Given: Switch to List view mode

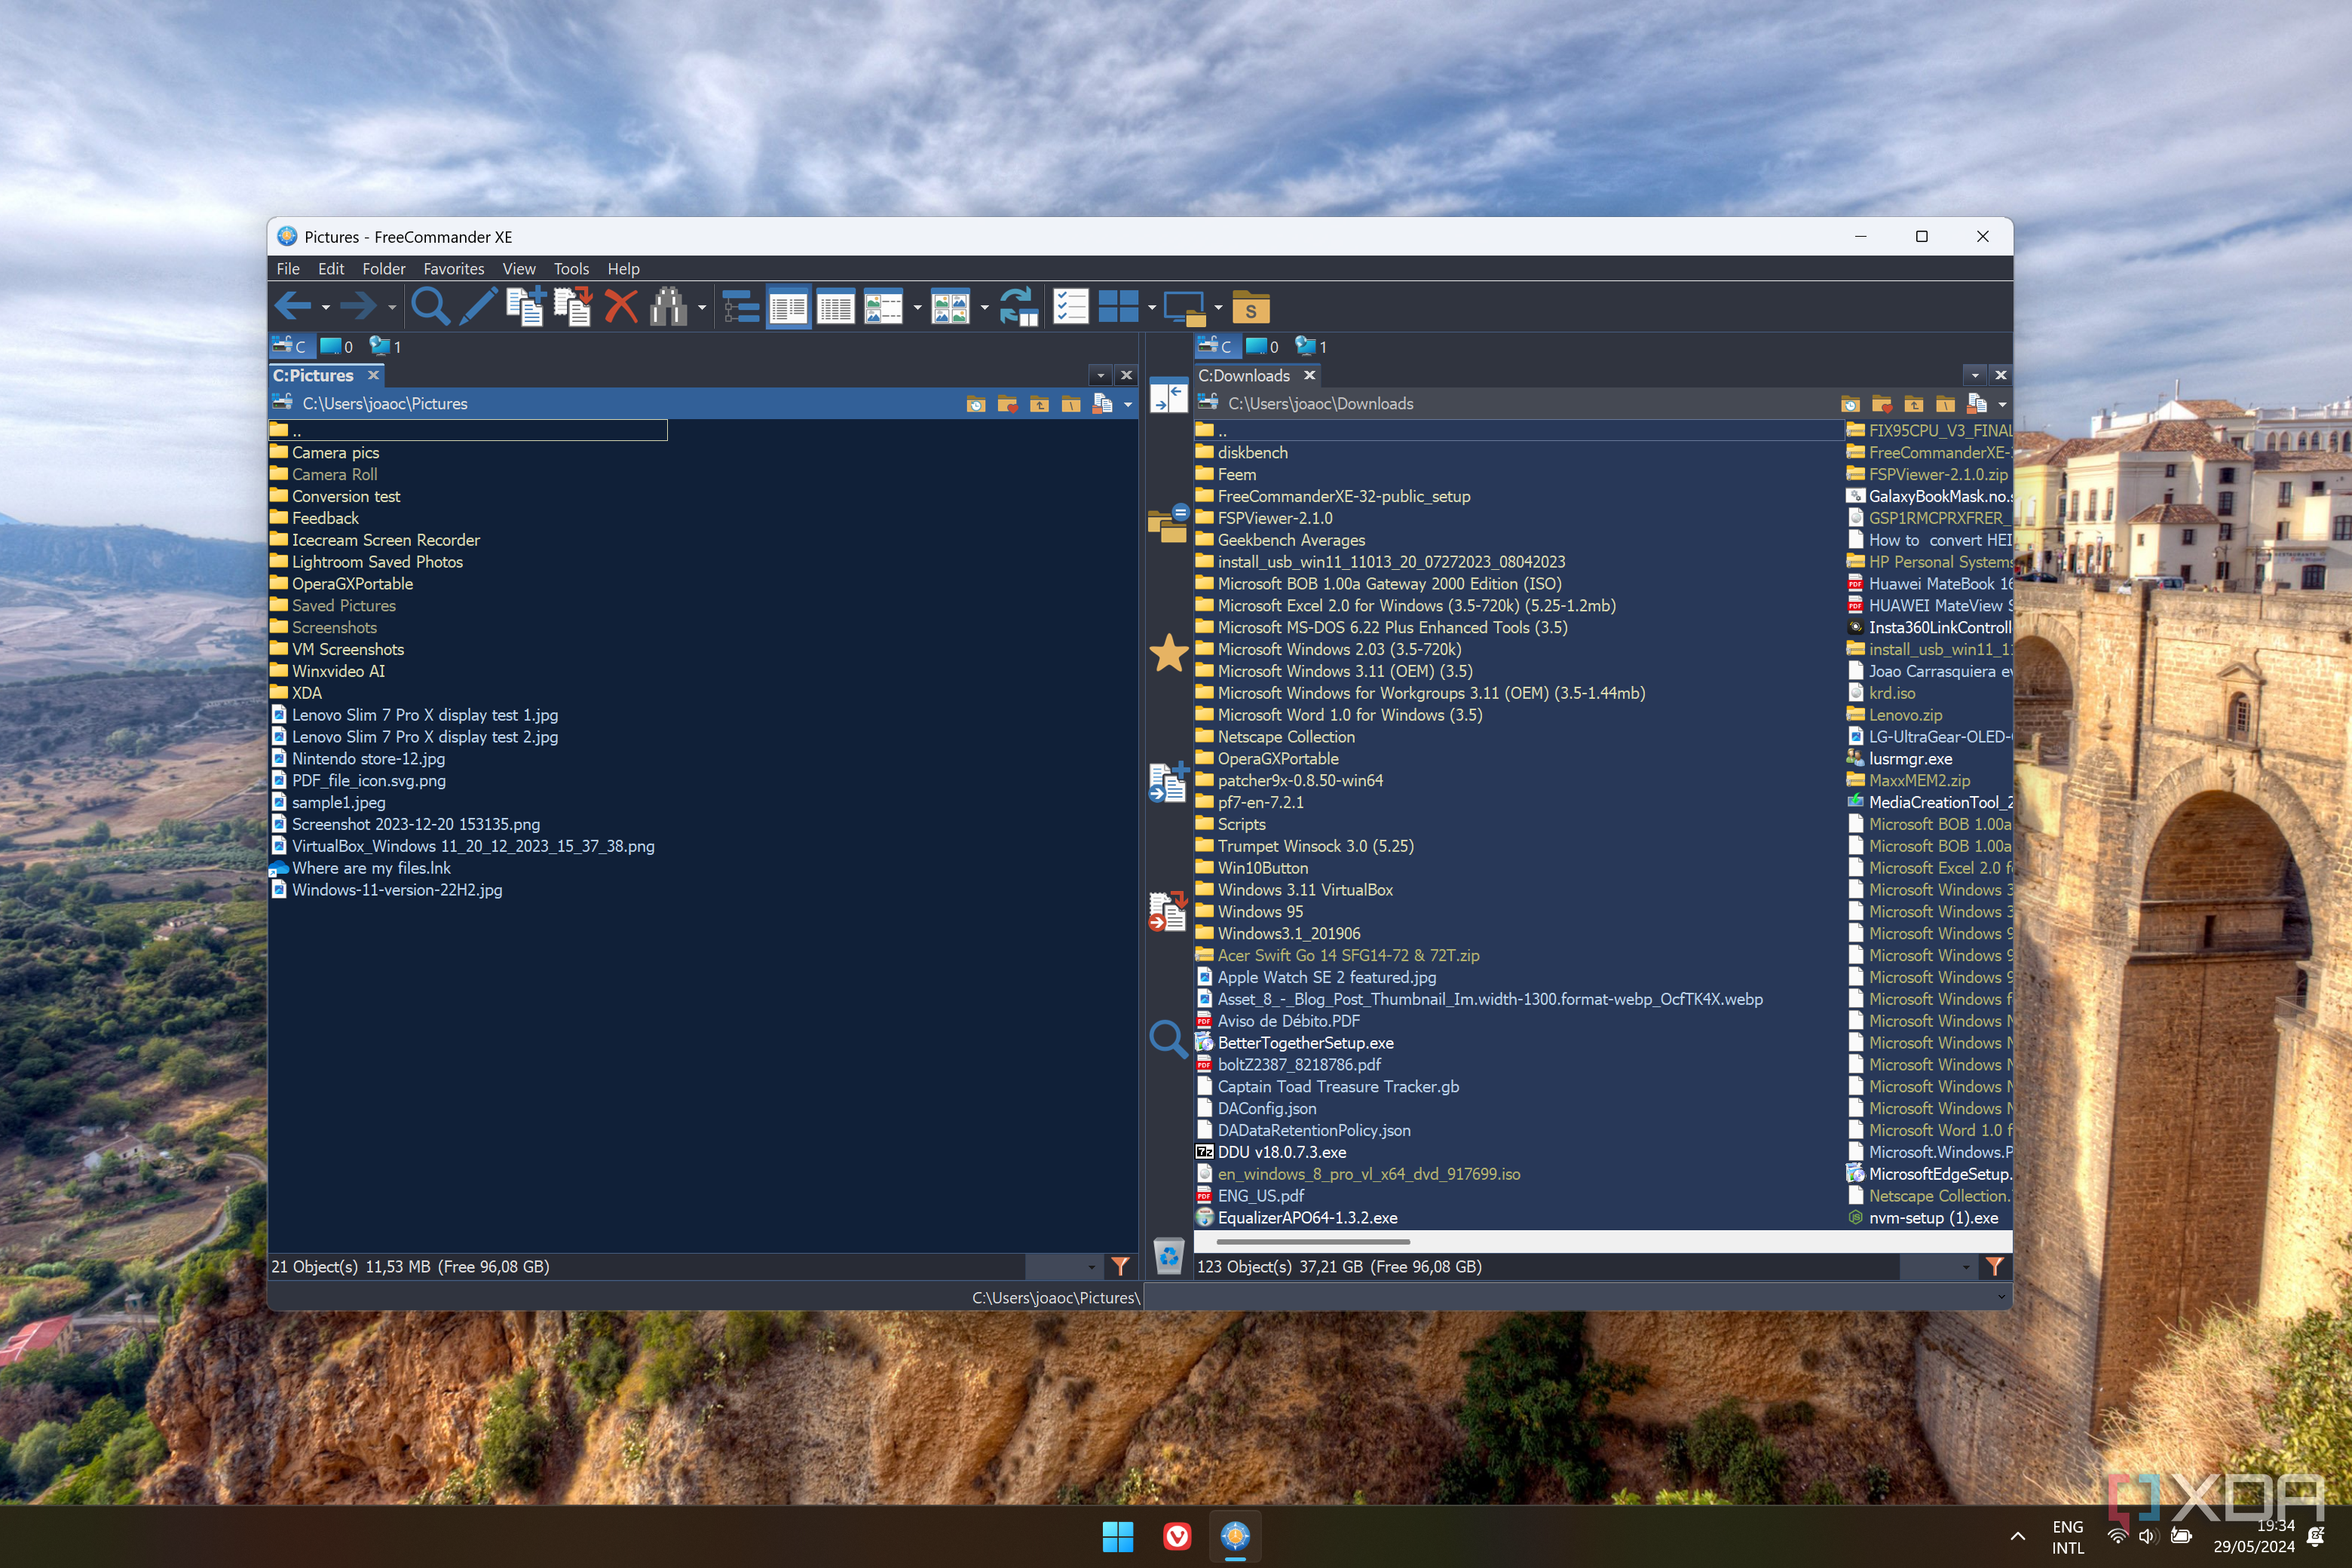Looking at the screenshot, I should (788, 307).
